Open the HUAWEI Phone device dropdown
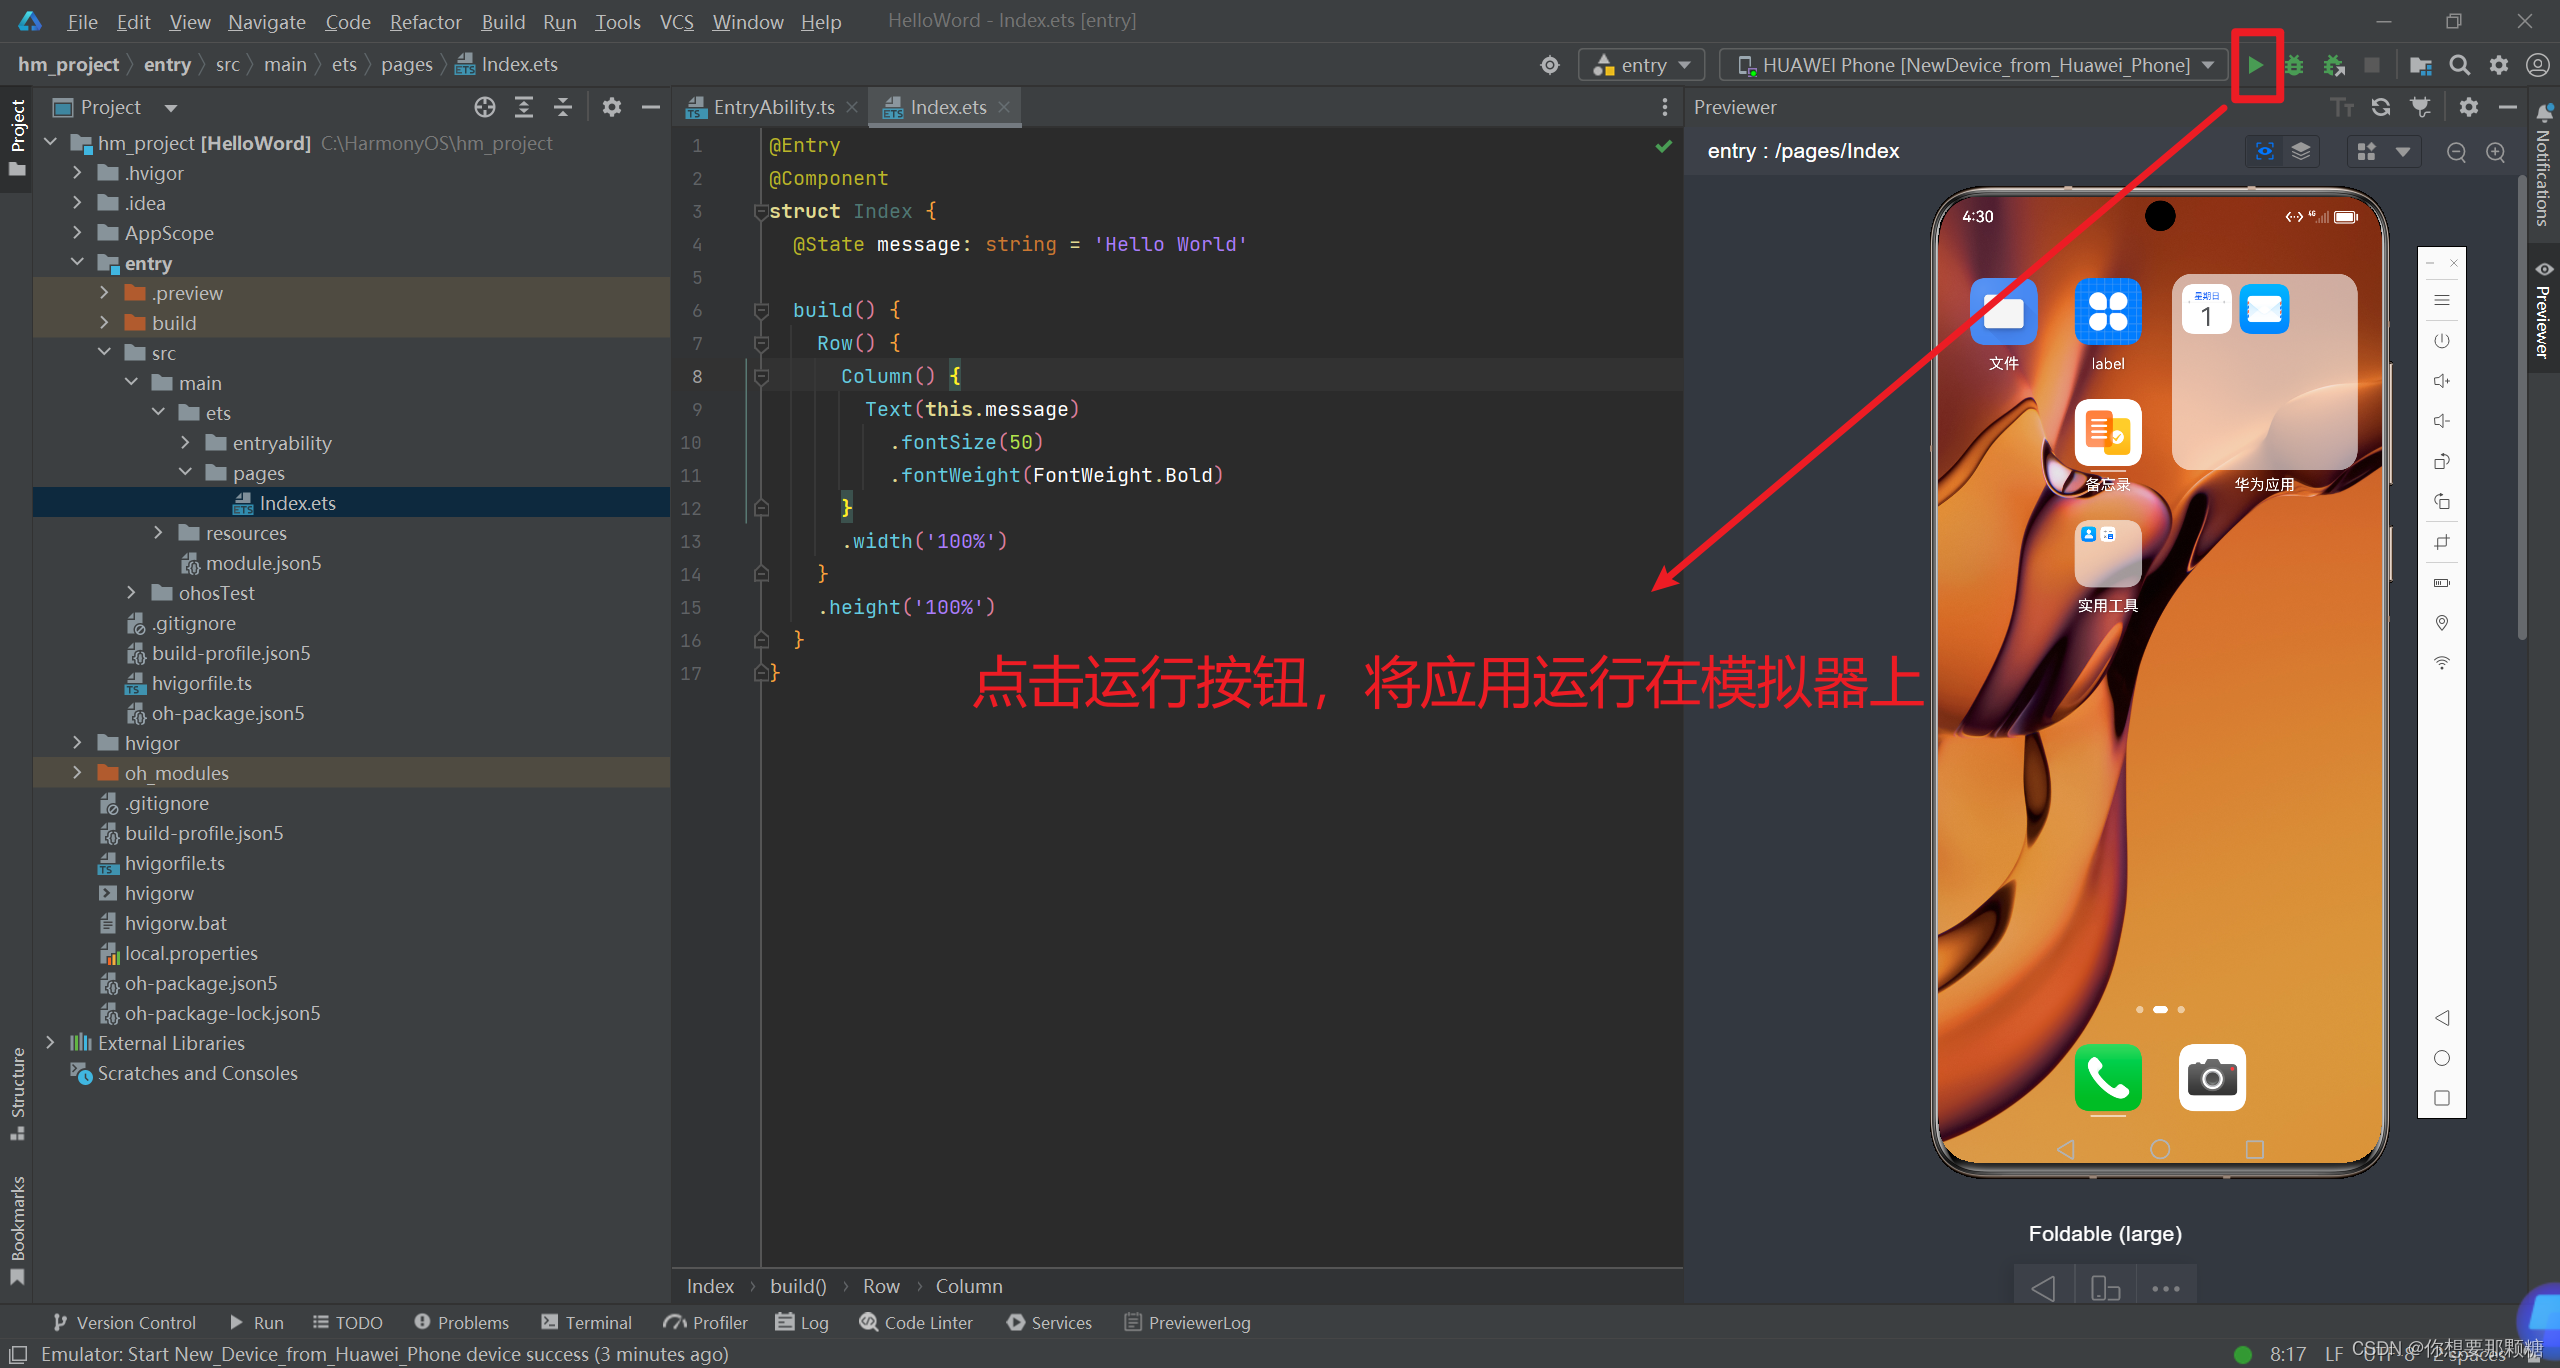This screenshot has width=2560, height=1368. click(1976, 65)
